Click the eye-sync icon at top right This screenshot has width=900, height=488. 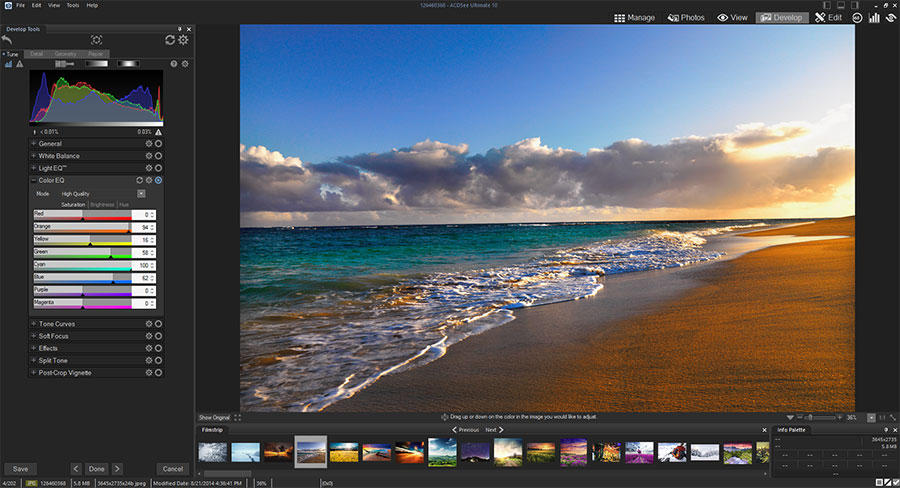coord(891,18)
